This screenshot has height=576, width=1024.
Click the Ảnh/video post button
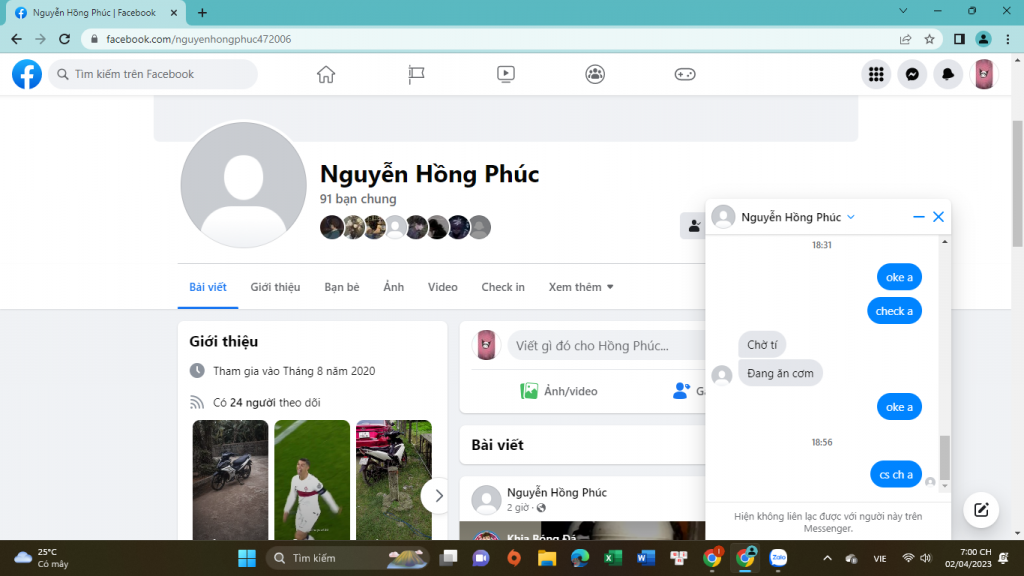point(558,391)
